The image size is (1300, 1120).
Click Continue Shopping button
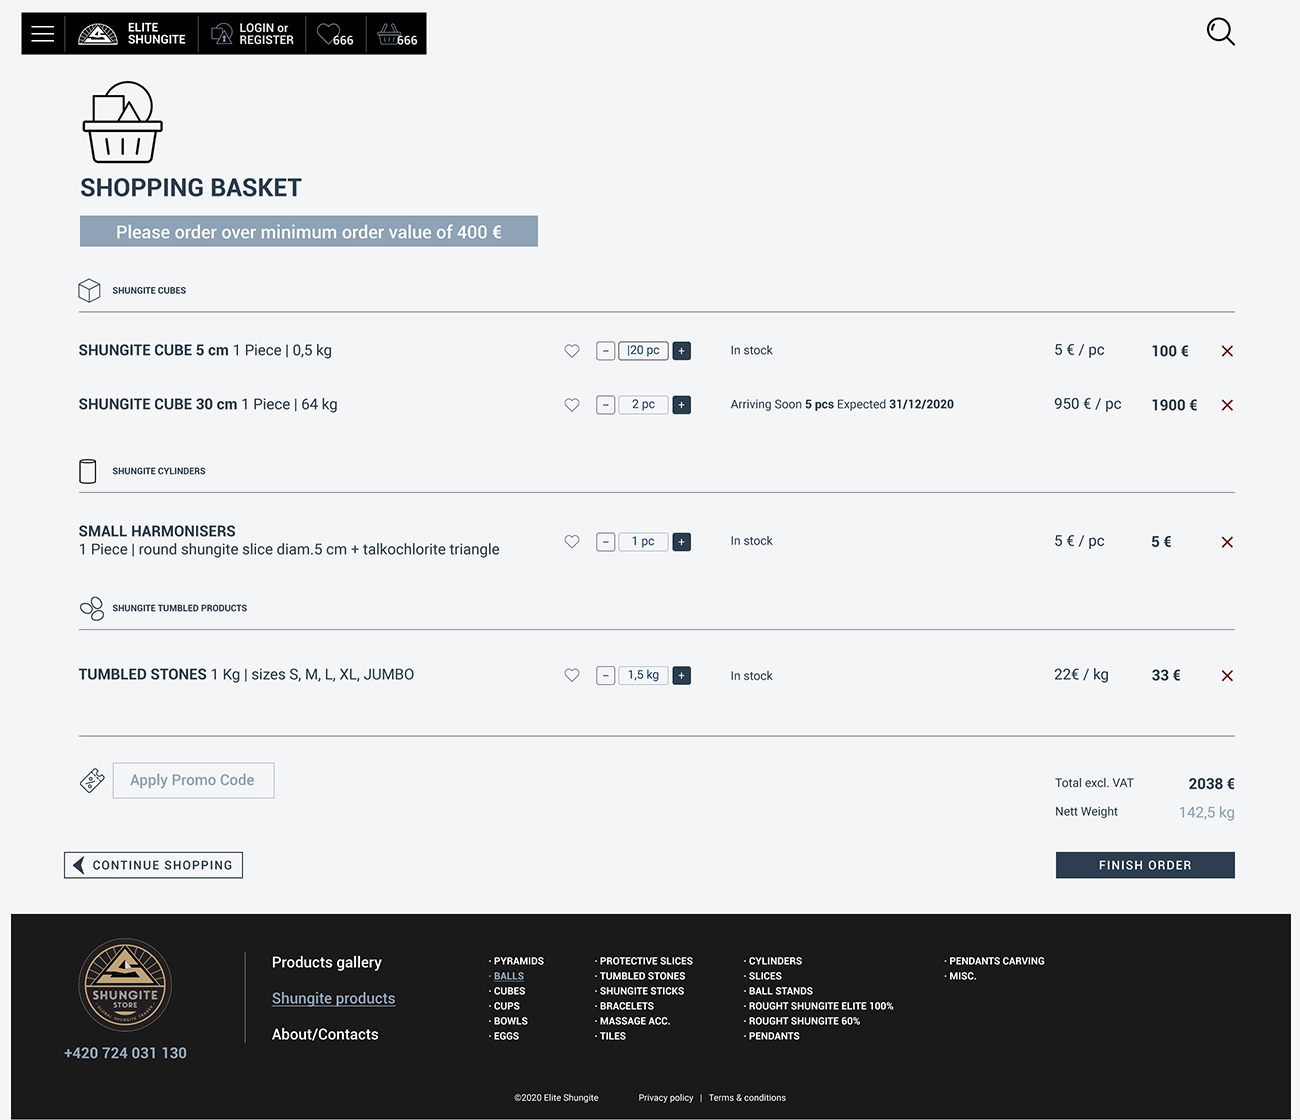click(x=154, y=865)
